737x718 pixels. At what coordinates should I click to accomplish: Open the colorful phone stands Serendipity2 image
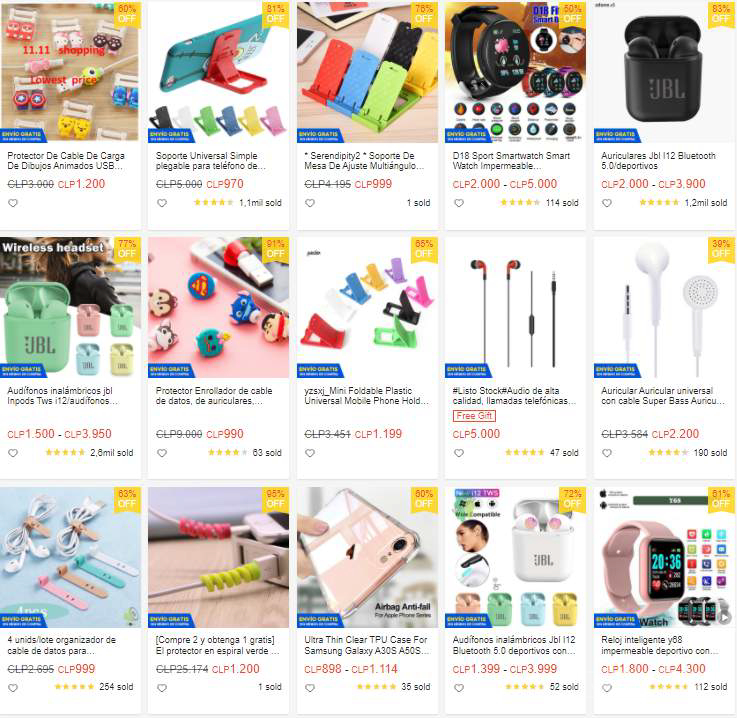click(x=367, y=71)
